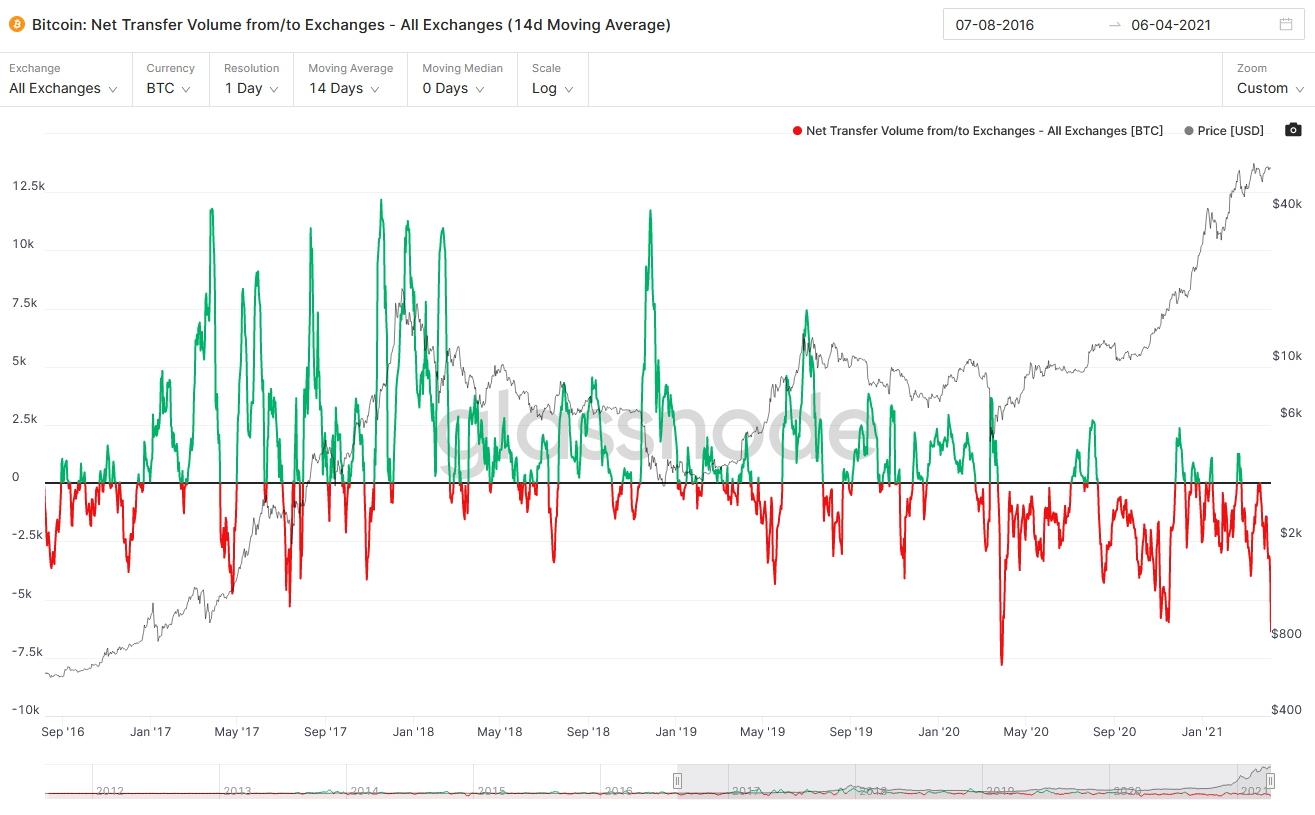This screenshot has height=815, width=1315.
Task: Open Moving Median 0 Days dropdown
Action: click(453, 88)
